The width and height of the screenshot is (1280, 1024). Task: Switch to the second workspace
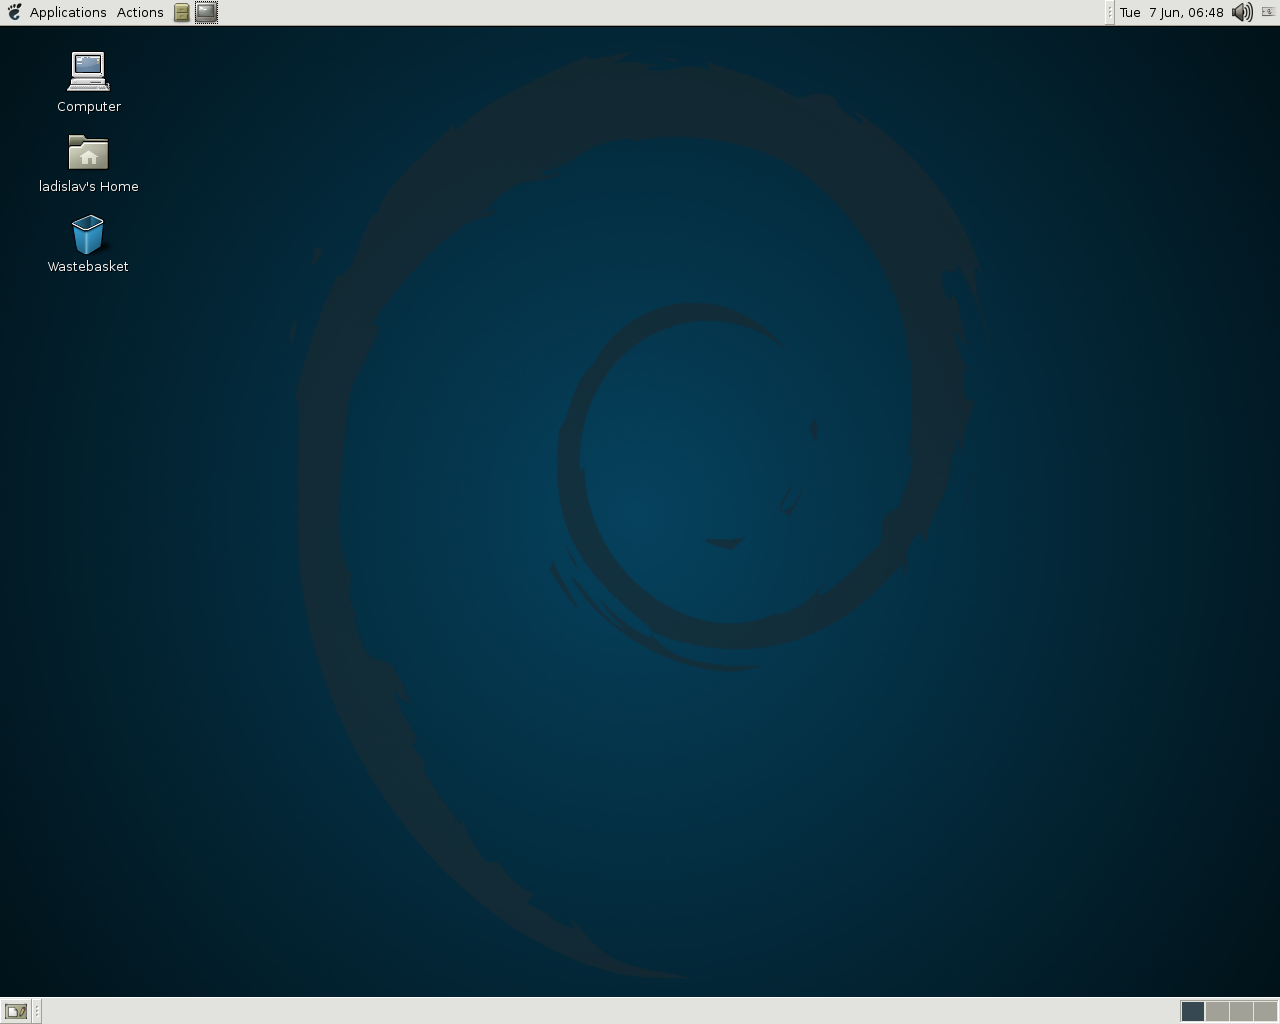(x=1217, y=1011)
